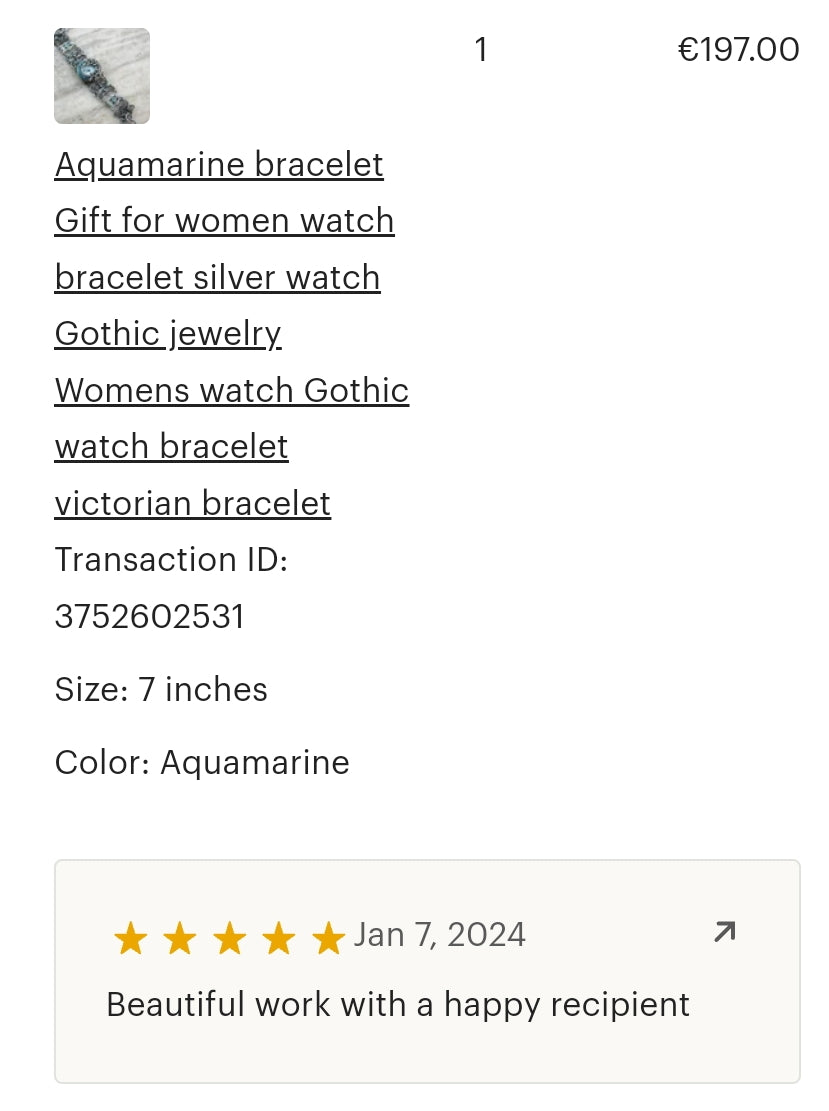
Task: Open the bracelet product thumbnail image
Action: (102, 76)
